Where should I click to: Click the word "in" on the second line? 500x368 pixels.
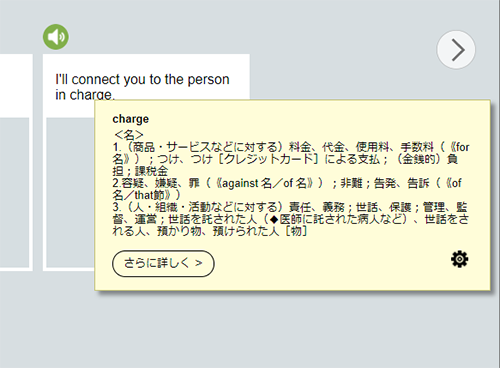60,95
